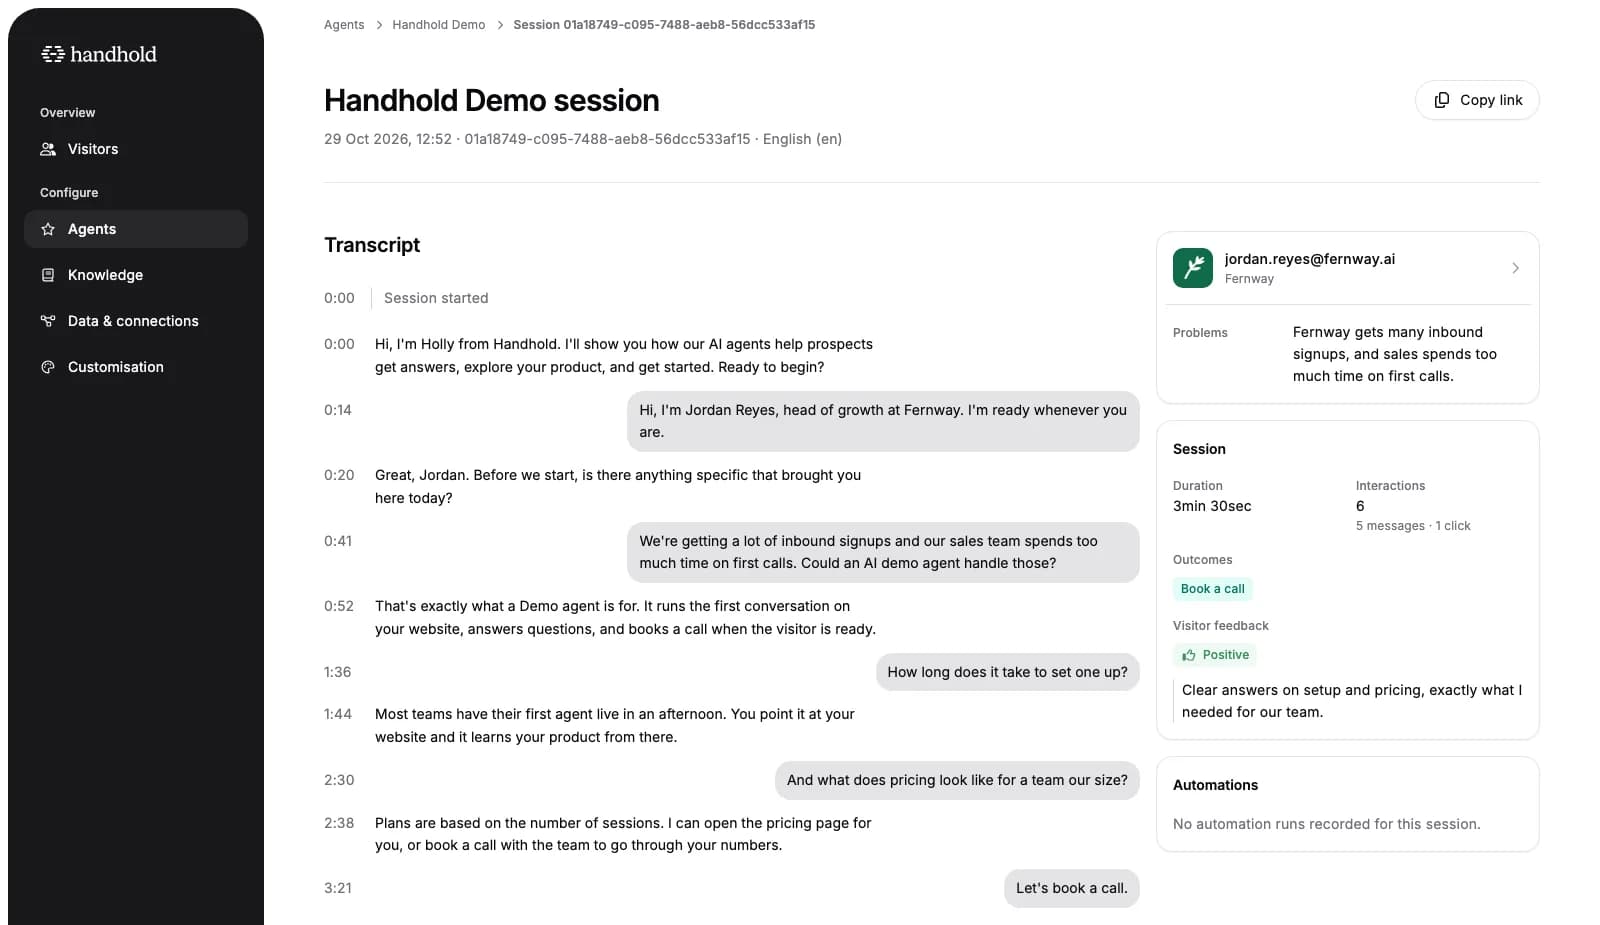Open the Agents breadcrumb link
1600x925 pixels.
tap(344, 25)
